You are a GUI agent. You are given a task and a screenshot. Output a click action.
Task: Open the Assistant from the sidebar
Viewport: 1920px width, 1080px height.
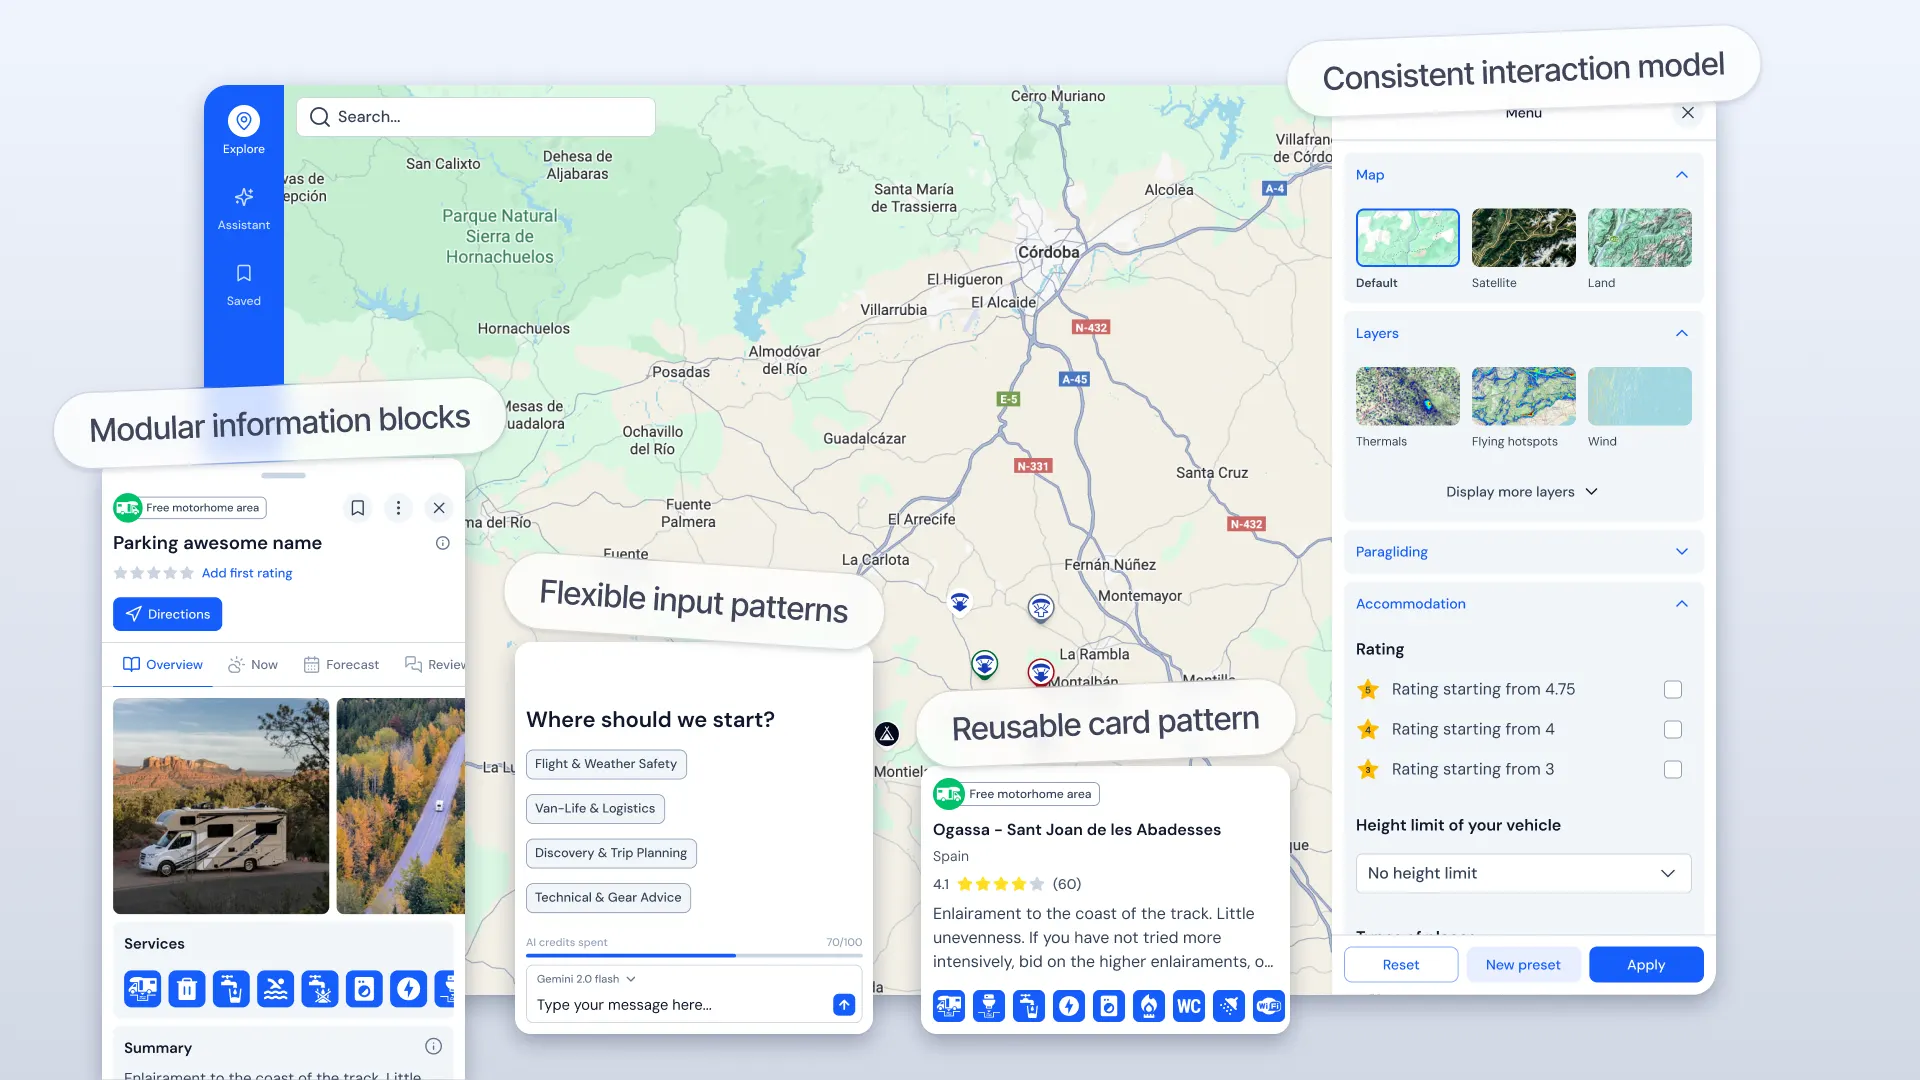(x=244, y=208)
